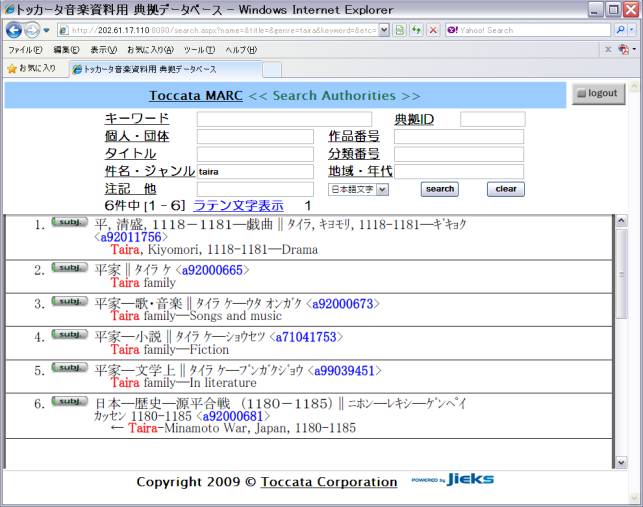
Task: Go back with the browser Back arrow
Action: [14, 30]
